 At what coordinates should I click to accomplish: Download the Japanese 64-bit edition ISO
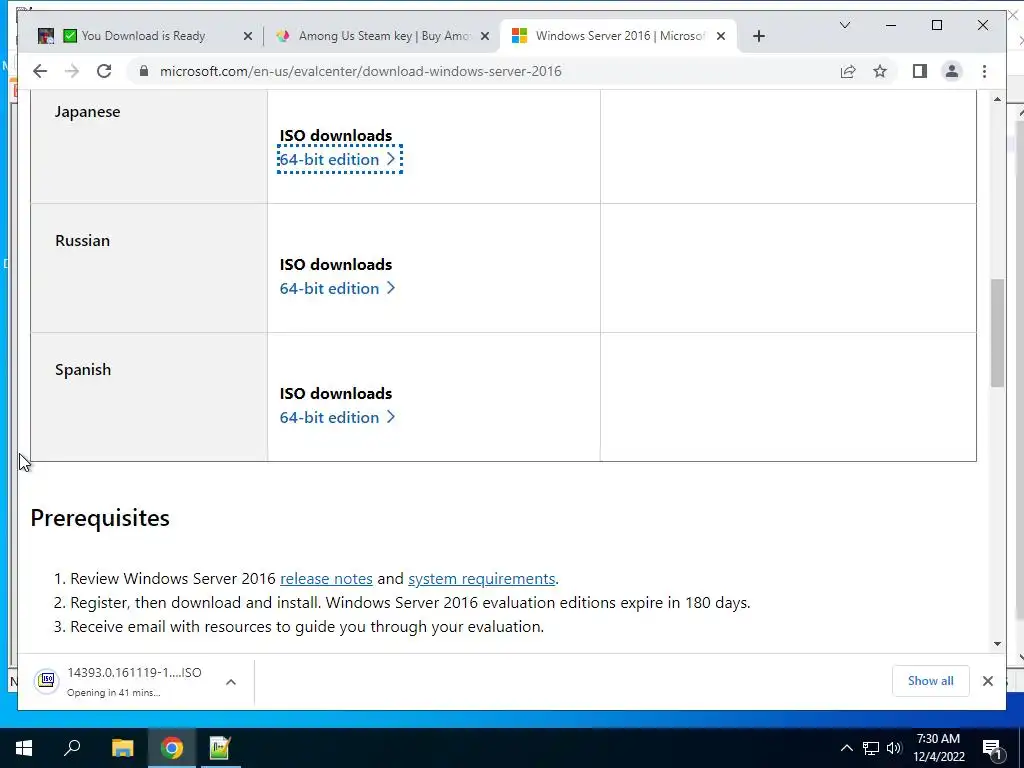click(339, 159)
